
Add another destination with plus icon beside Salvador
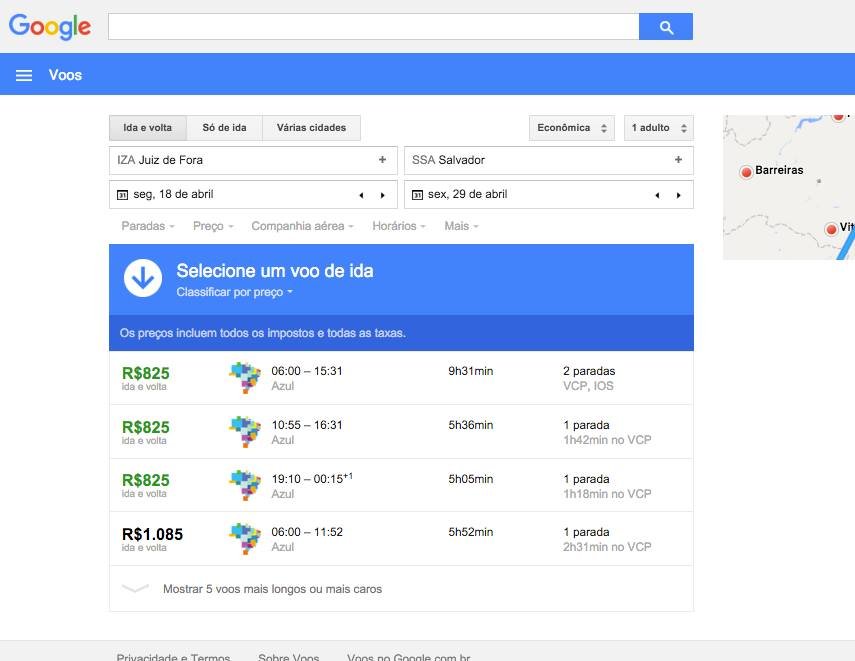pos(678,160)
